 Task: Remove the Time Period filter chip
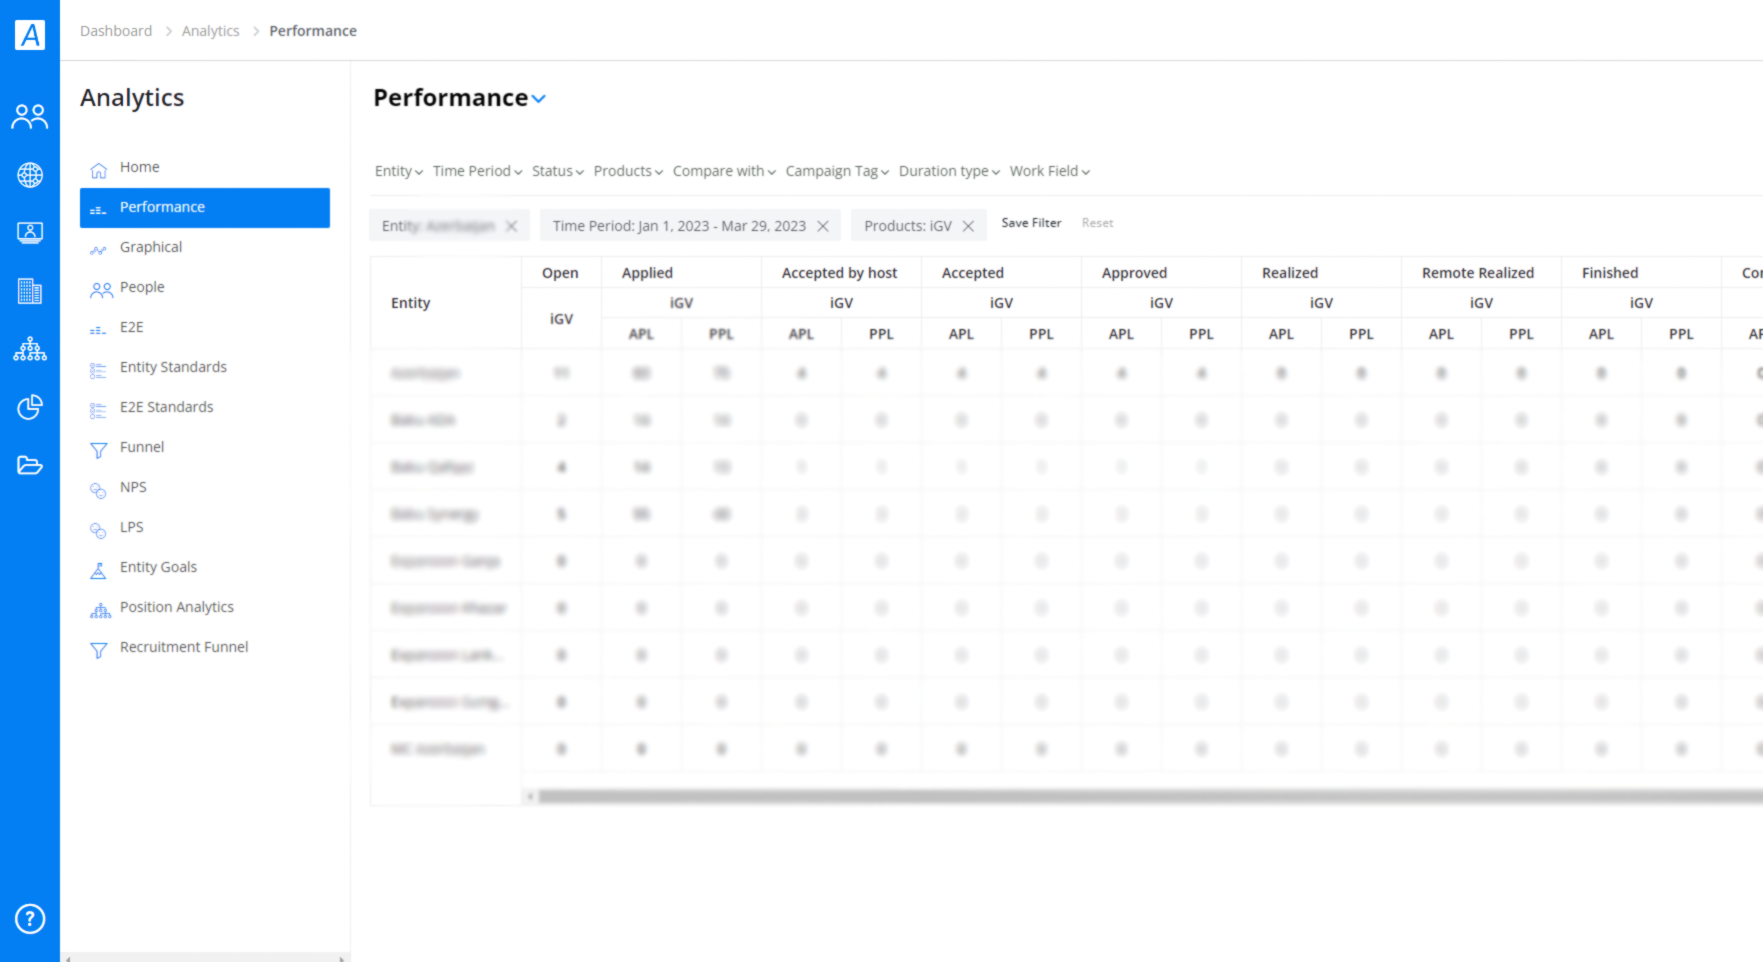(x=823, y=226)
